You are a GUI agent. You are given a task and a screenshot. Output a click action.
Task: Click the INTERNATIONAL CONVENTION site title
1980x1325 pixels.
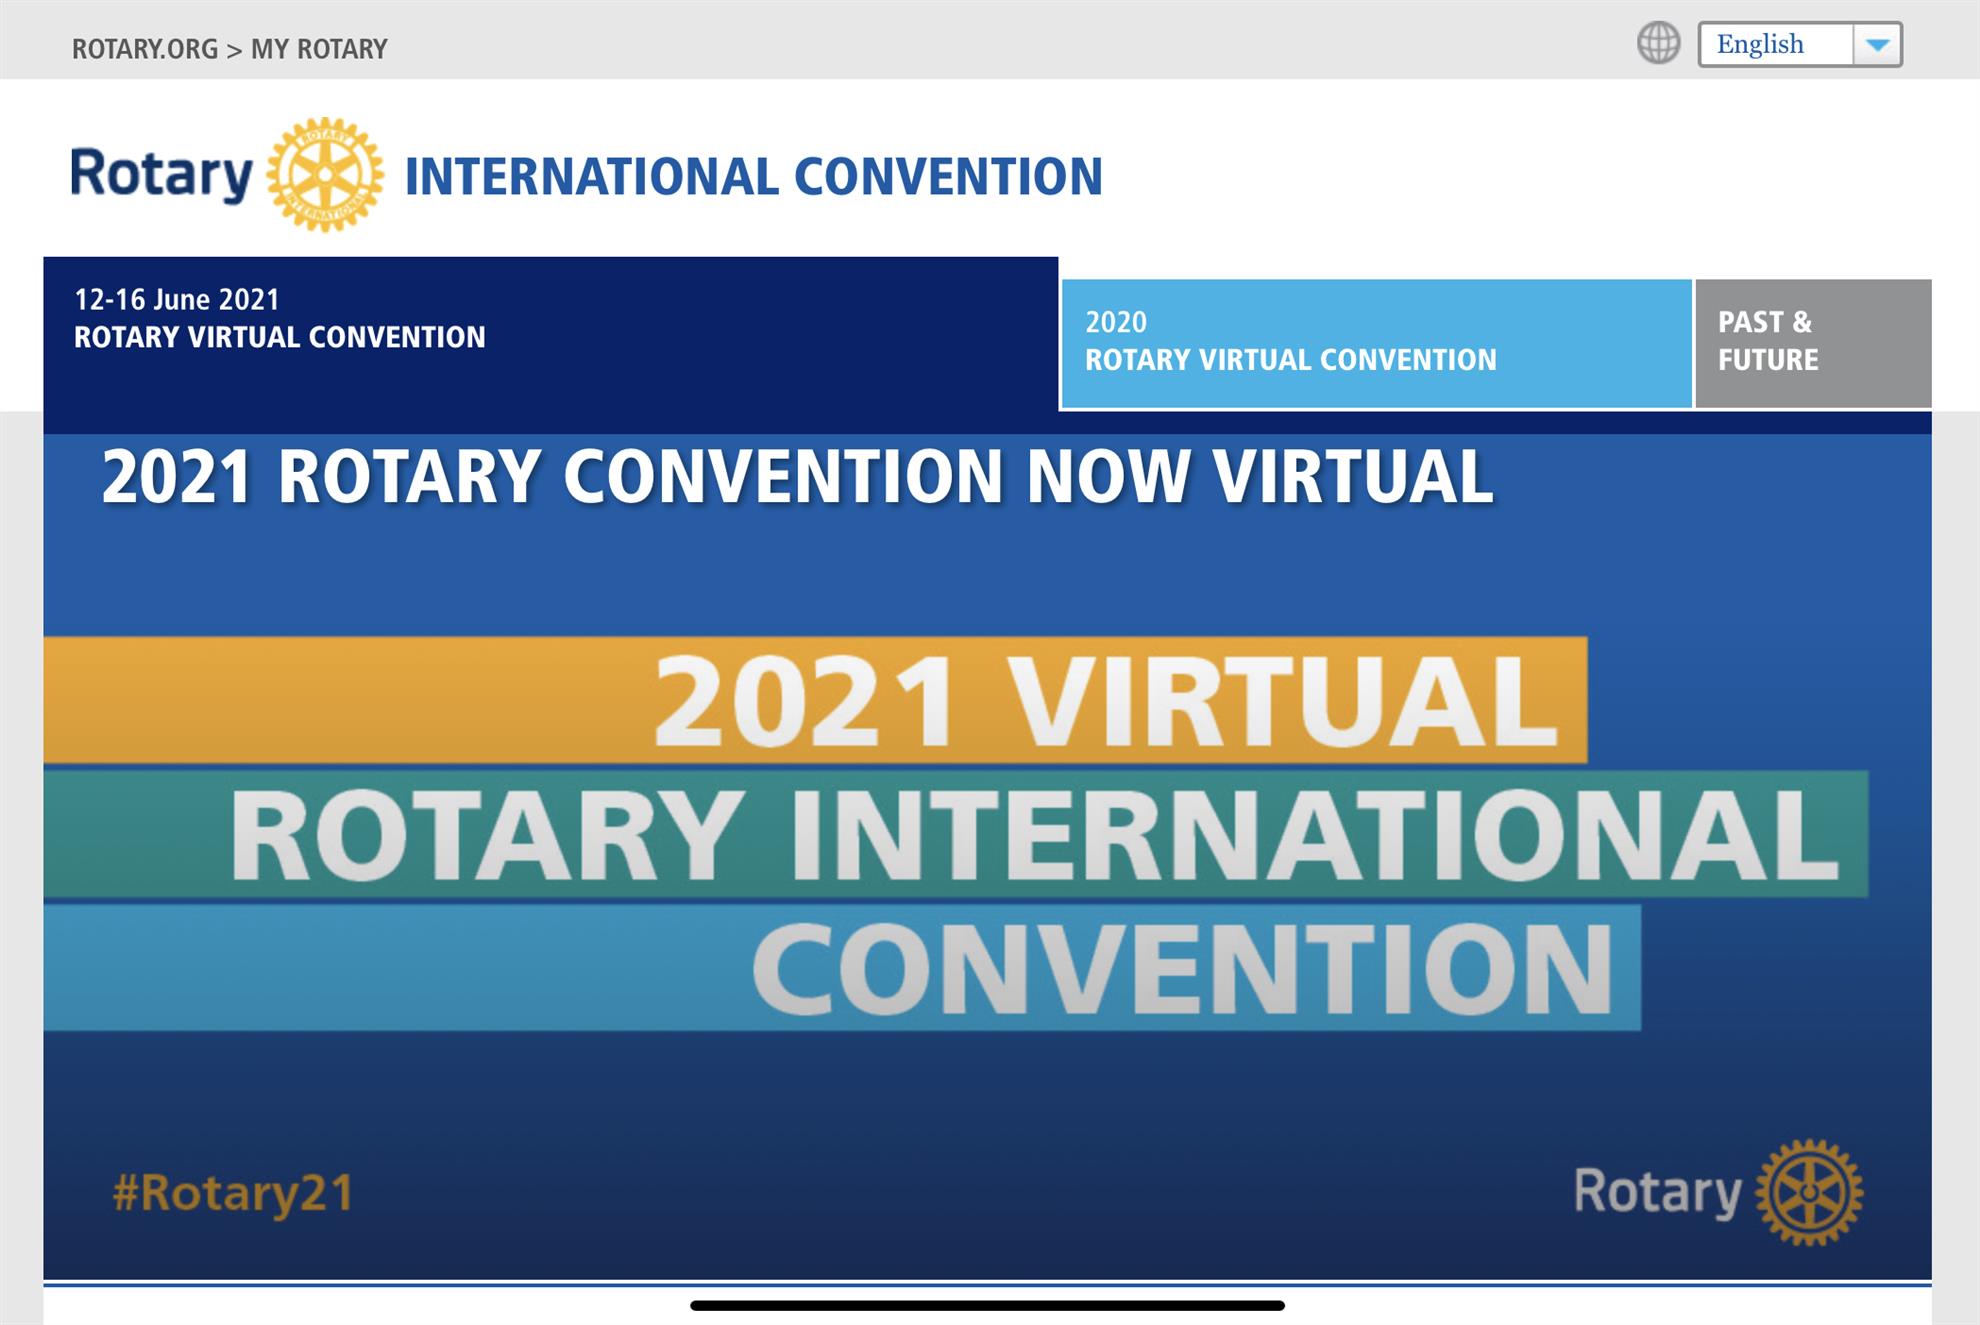pyautogui.click(x=753, y=177)
